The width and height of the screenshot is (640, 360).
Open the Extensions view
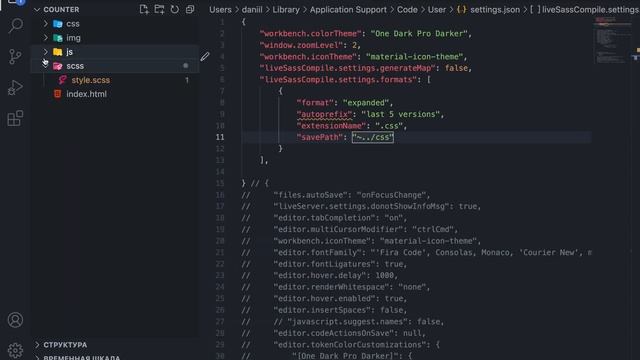coord(16,118)
